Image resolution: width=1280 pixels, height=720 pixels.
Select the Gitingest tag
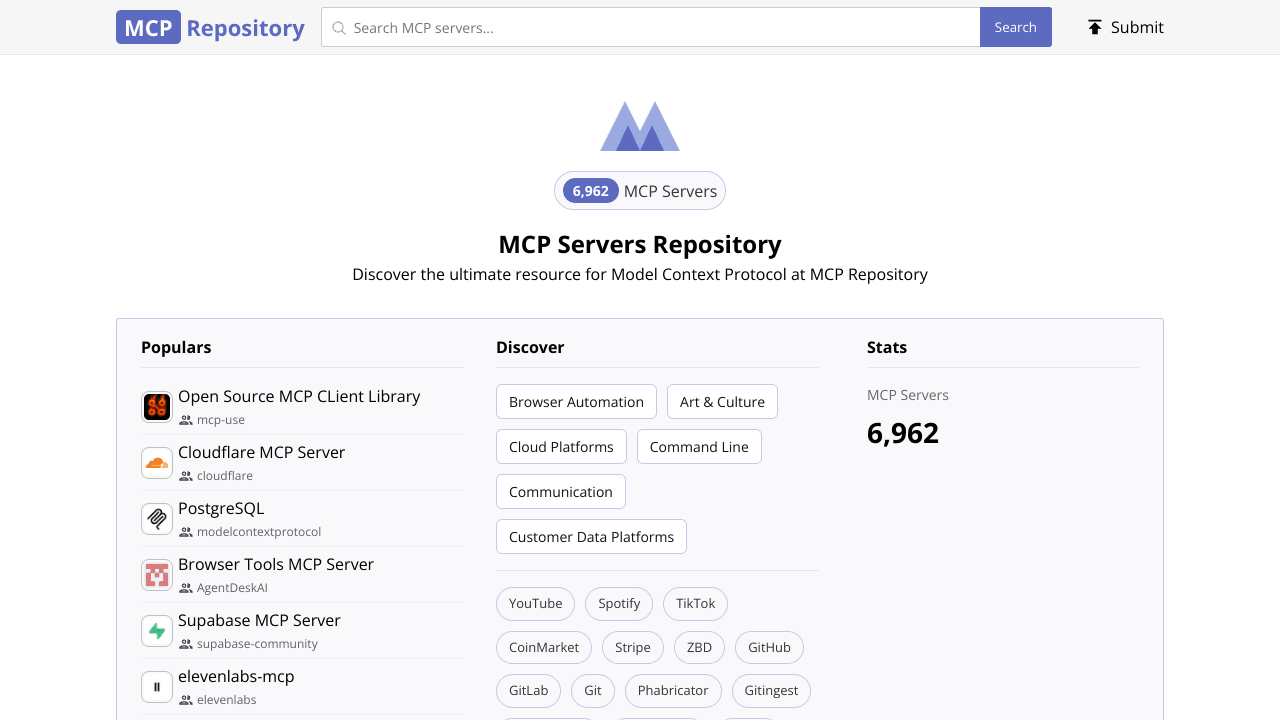tap(771, 691)
